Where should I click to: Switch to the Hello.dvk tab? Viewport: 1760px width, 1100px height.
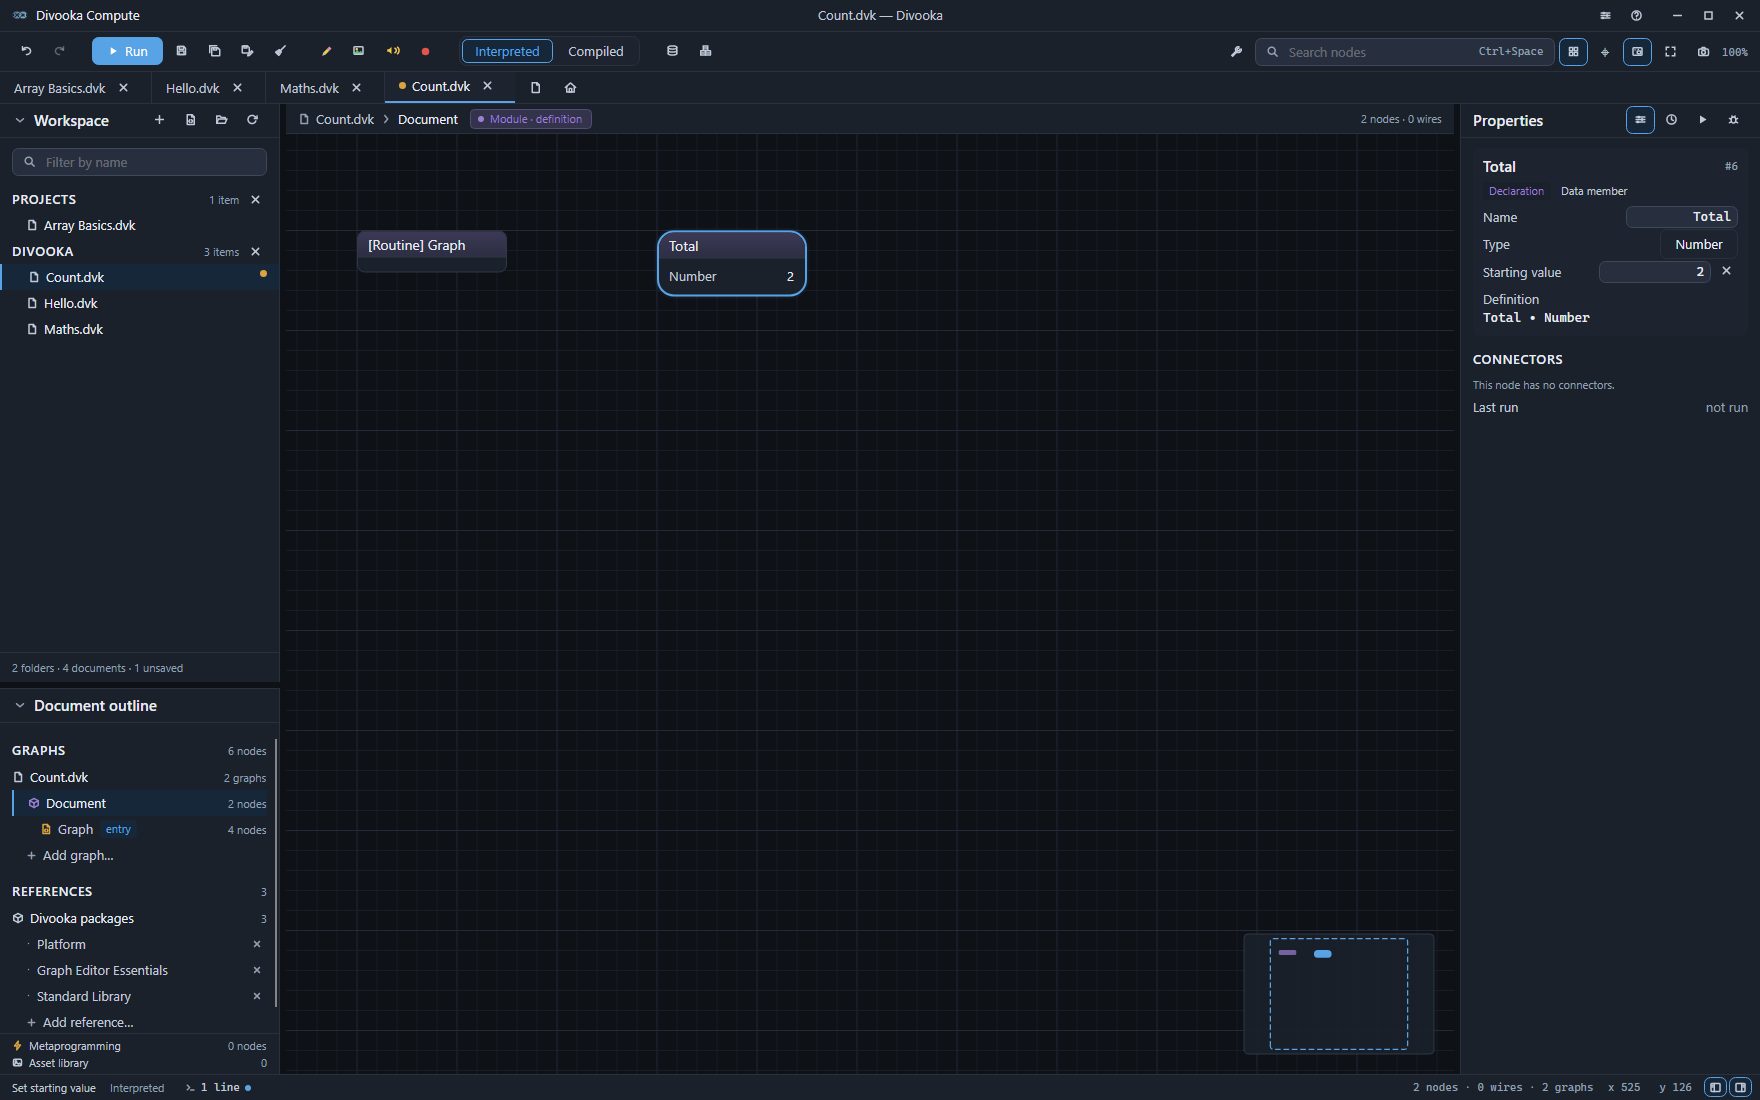click(192, 88)
